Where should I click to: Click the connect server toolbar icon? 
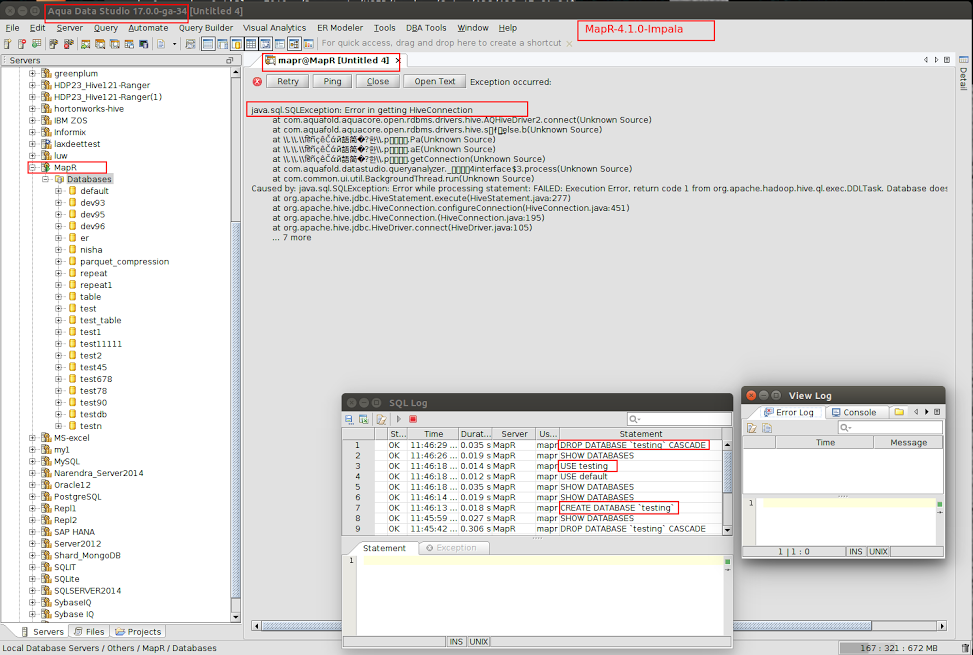(53, 44)
